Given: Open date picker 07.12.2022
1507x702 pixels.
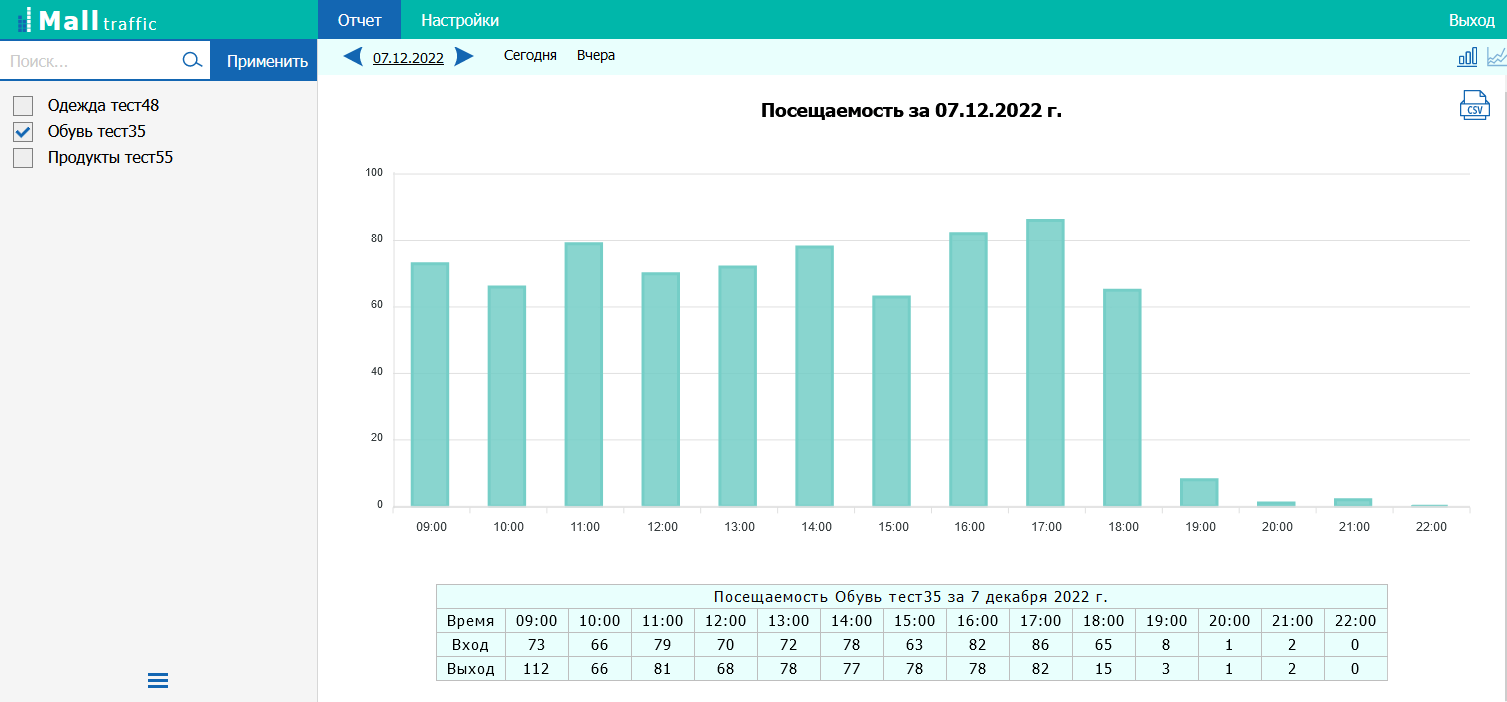Looking at the screenshot, I should click(408, 57).
